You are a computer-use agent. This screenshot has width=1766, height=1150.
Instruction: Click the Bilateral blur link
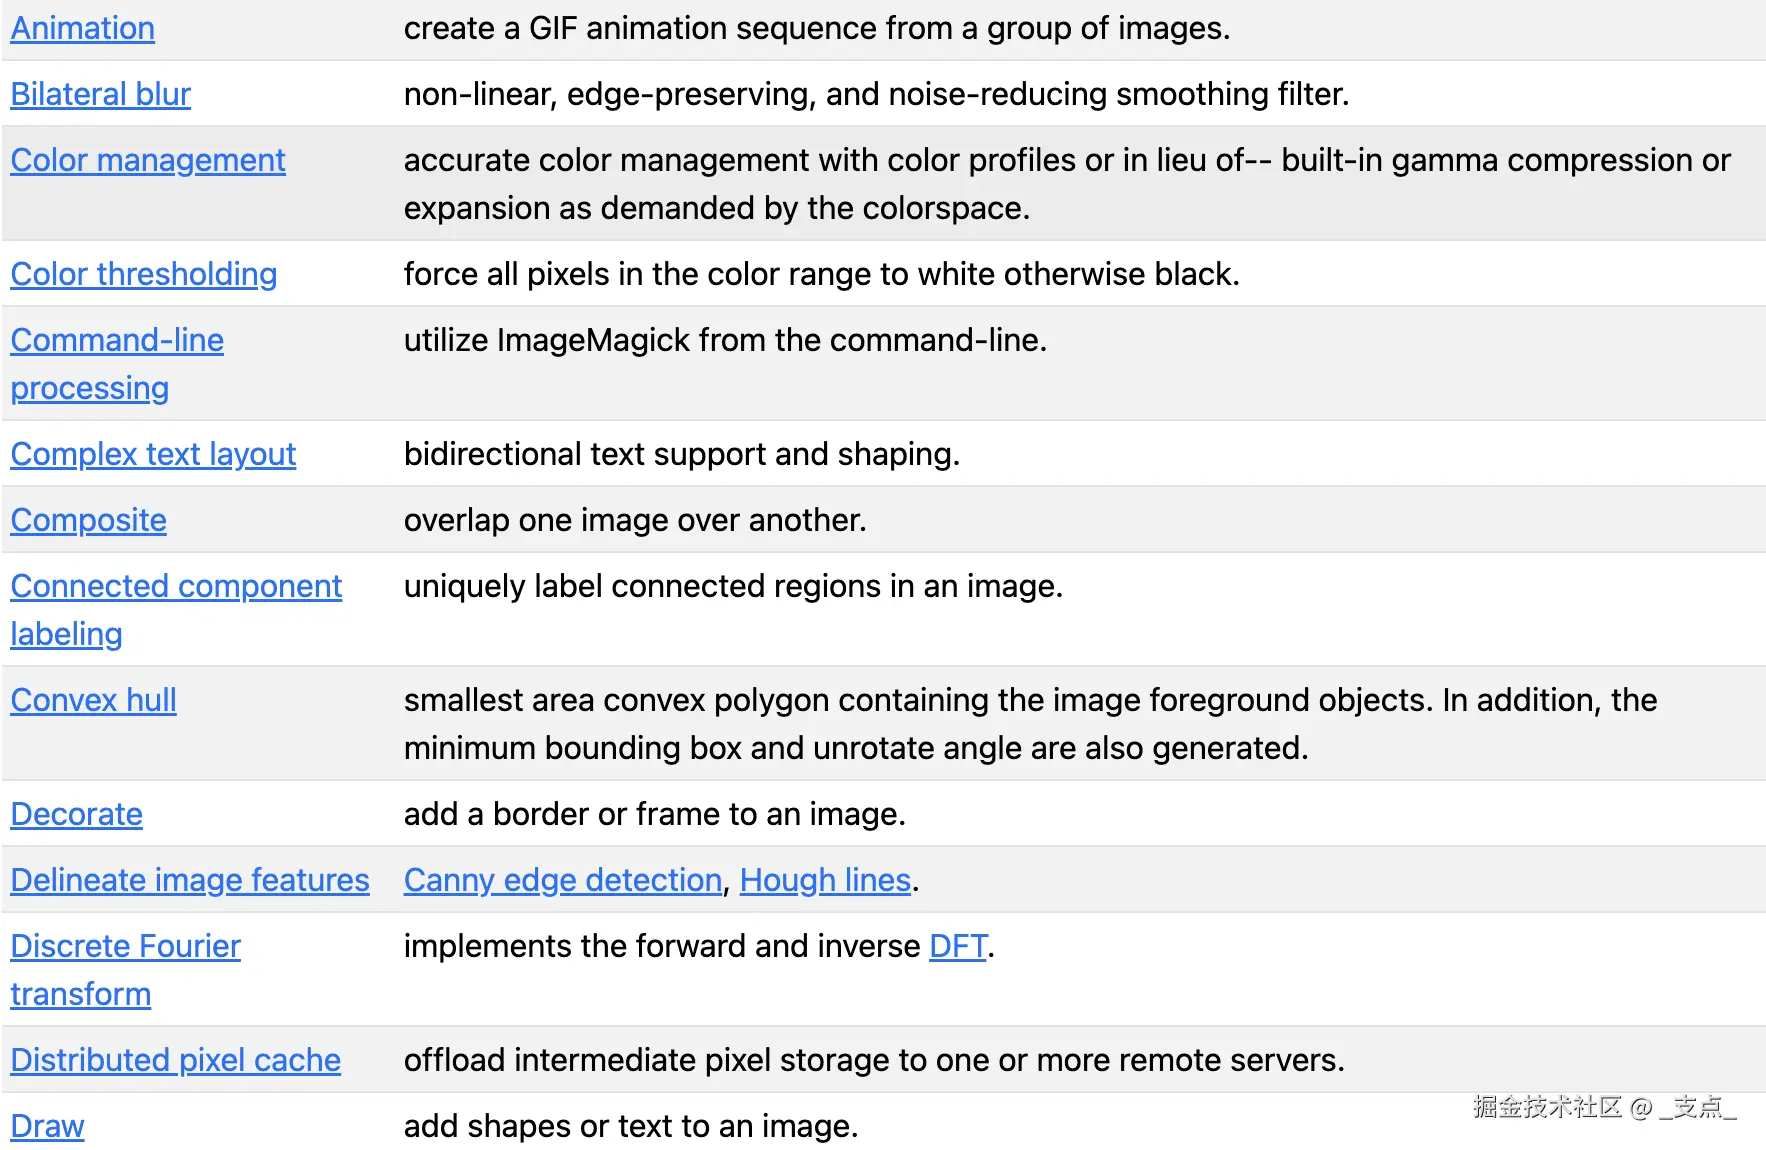100,94
